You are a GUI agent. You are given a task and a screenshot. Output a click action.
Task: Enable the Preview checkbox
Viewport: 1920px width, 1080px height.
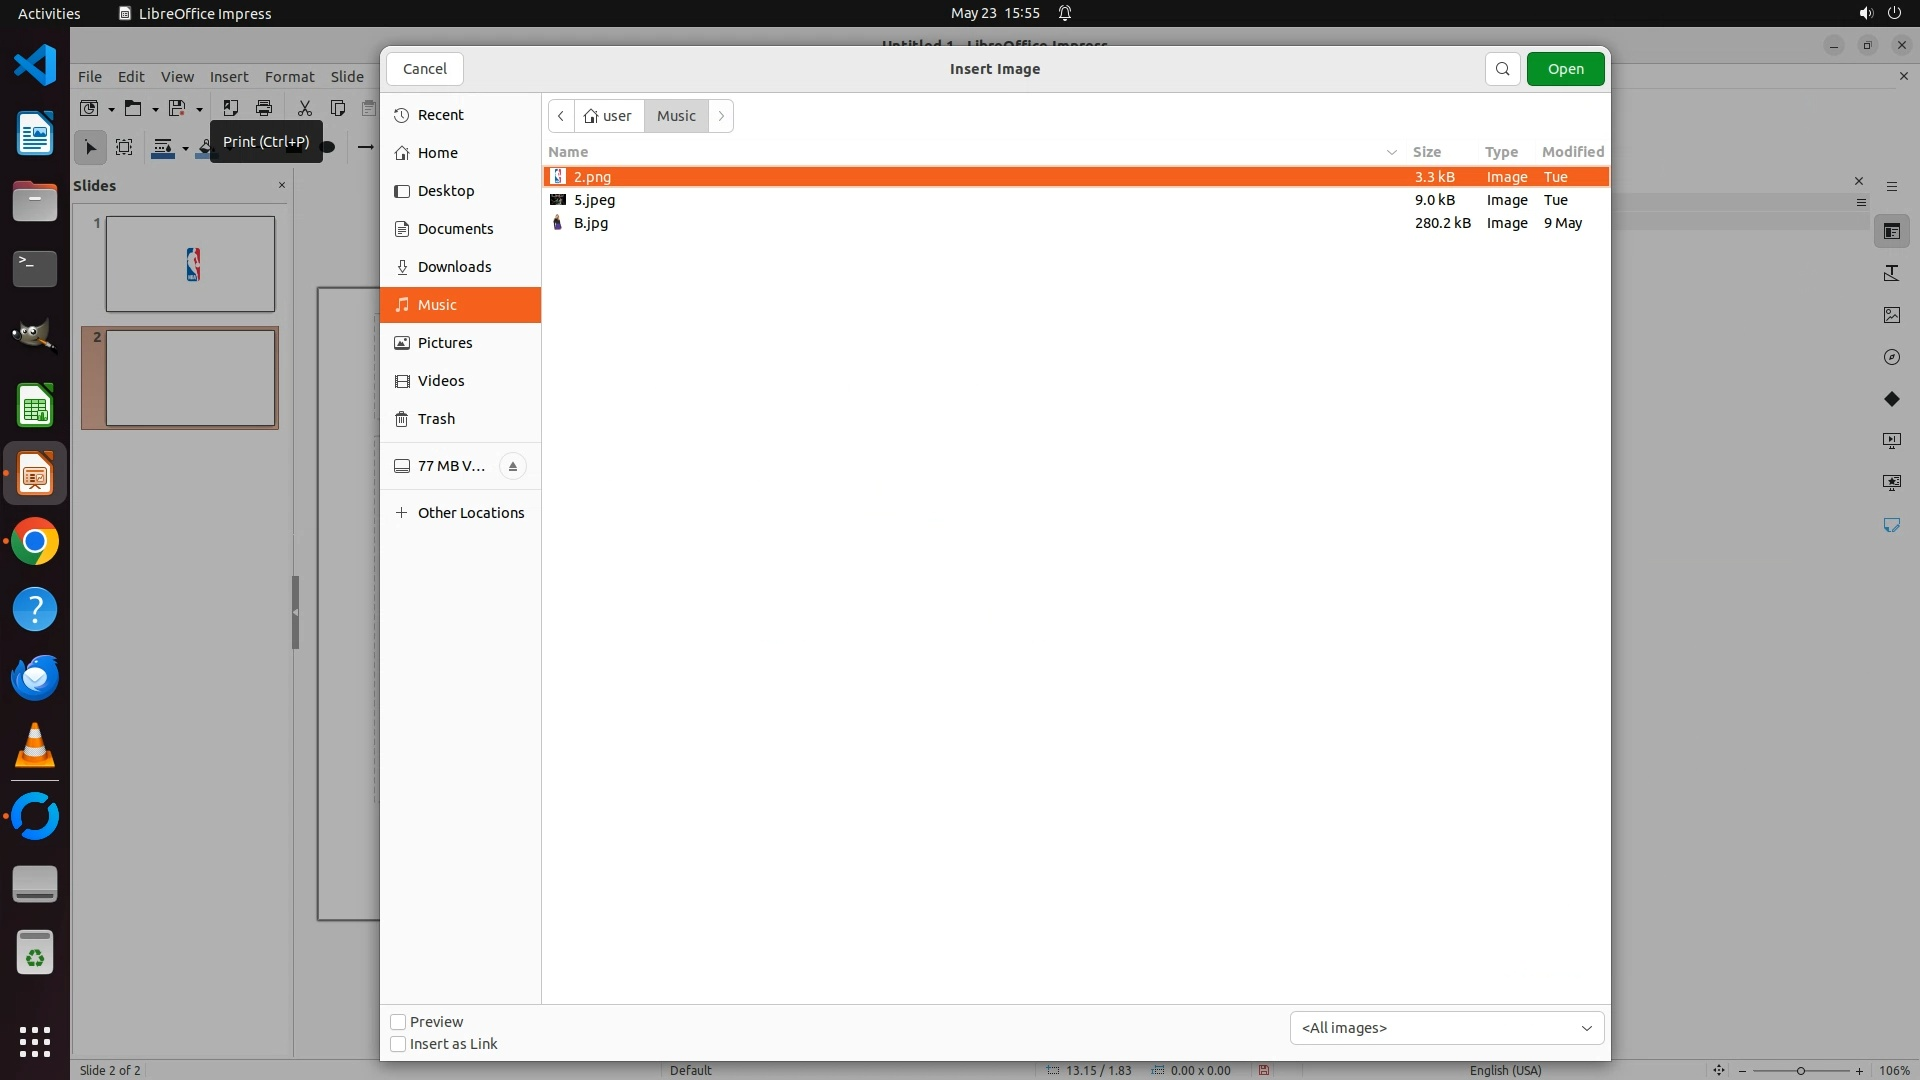pos(398,1022)
